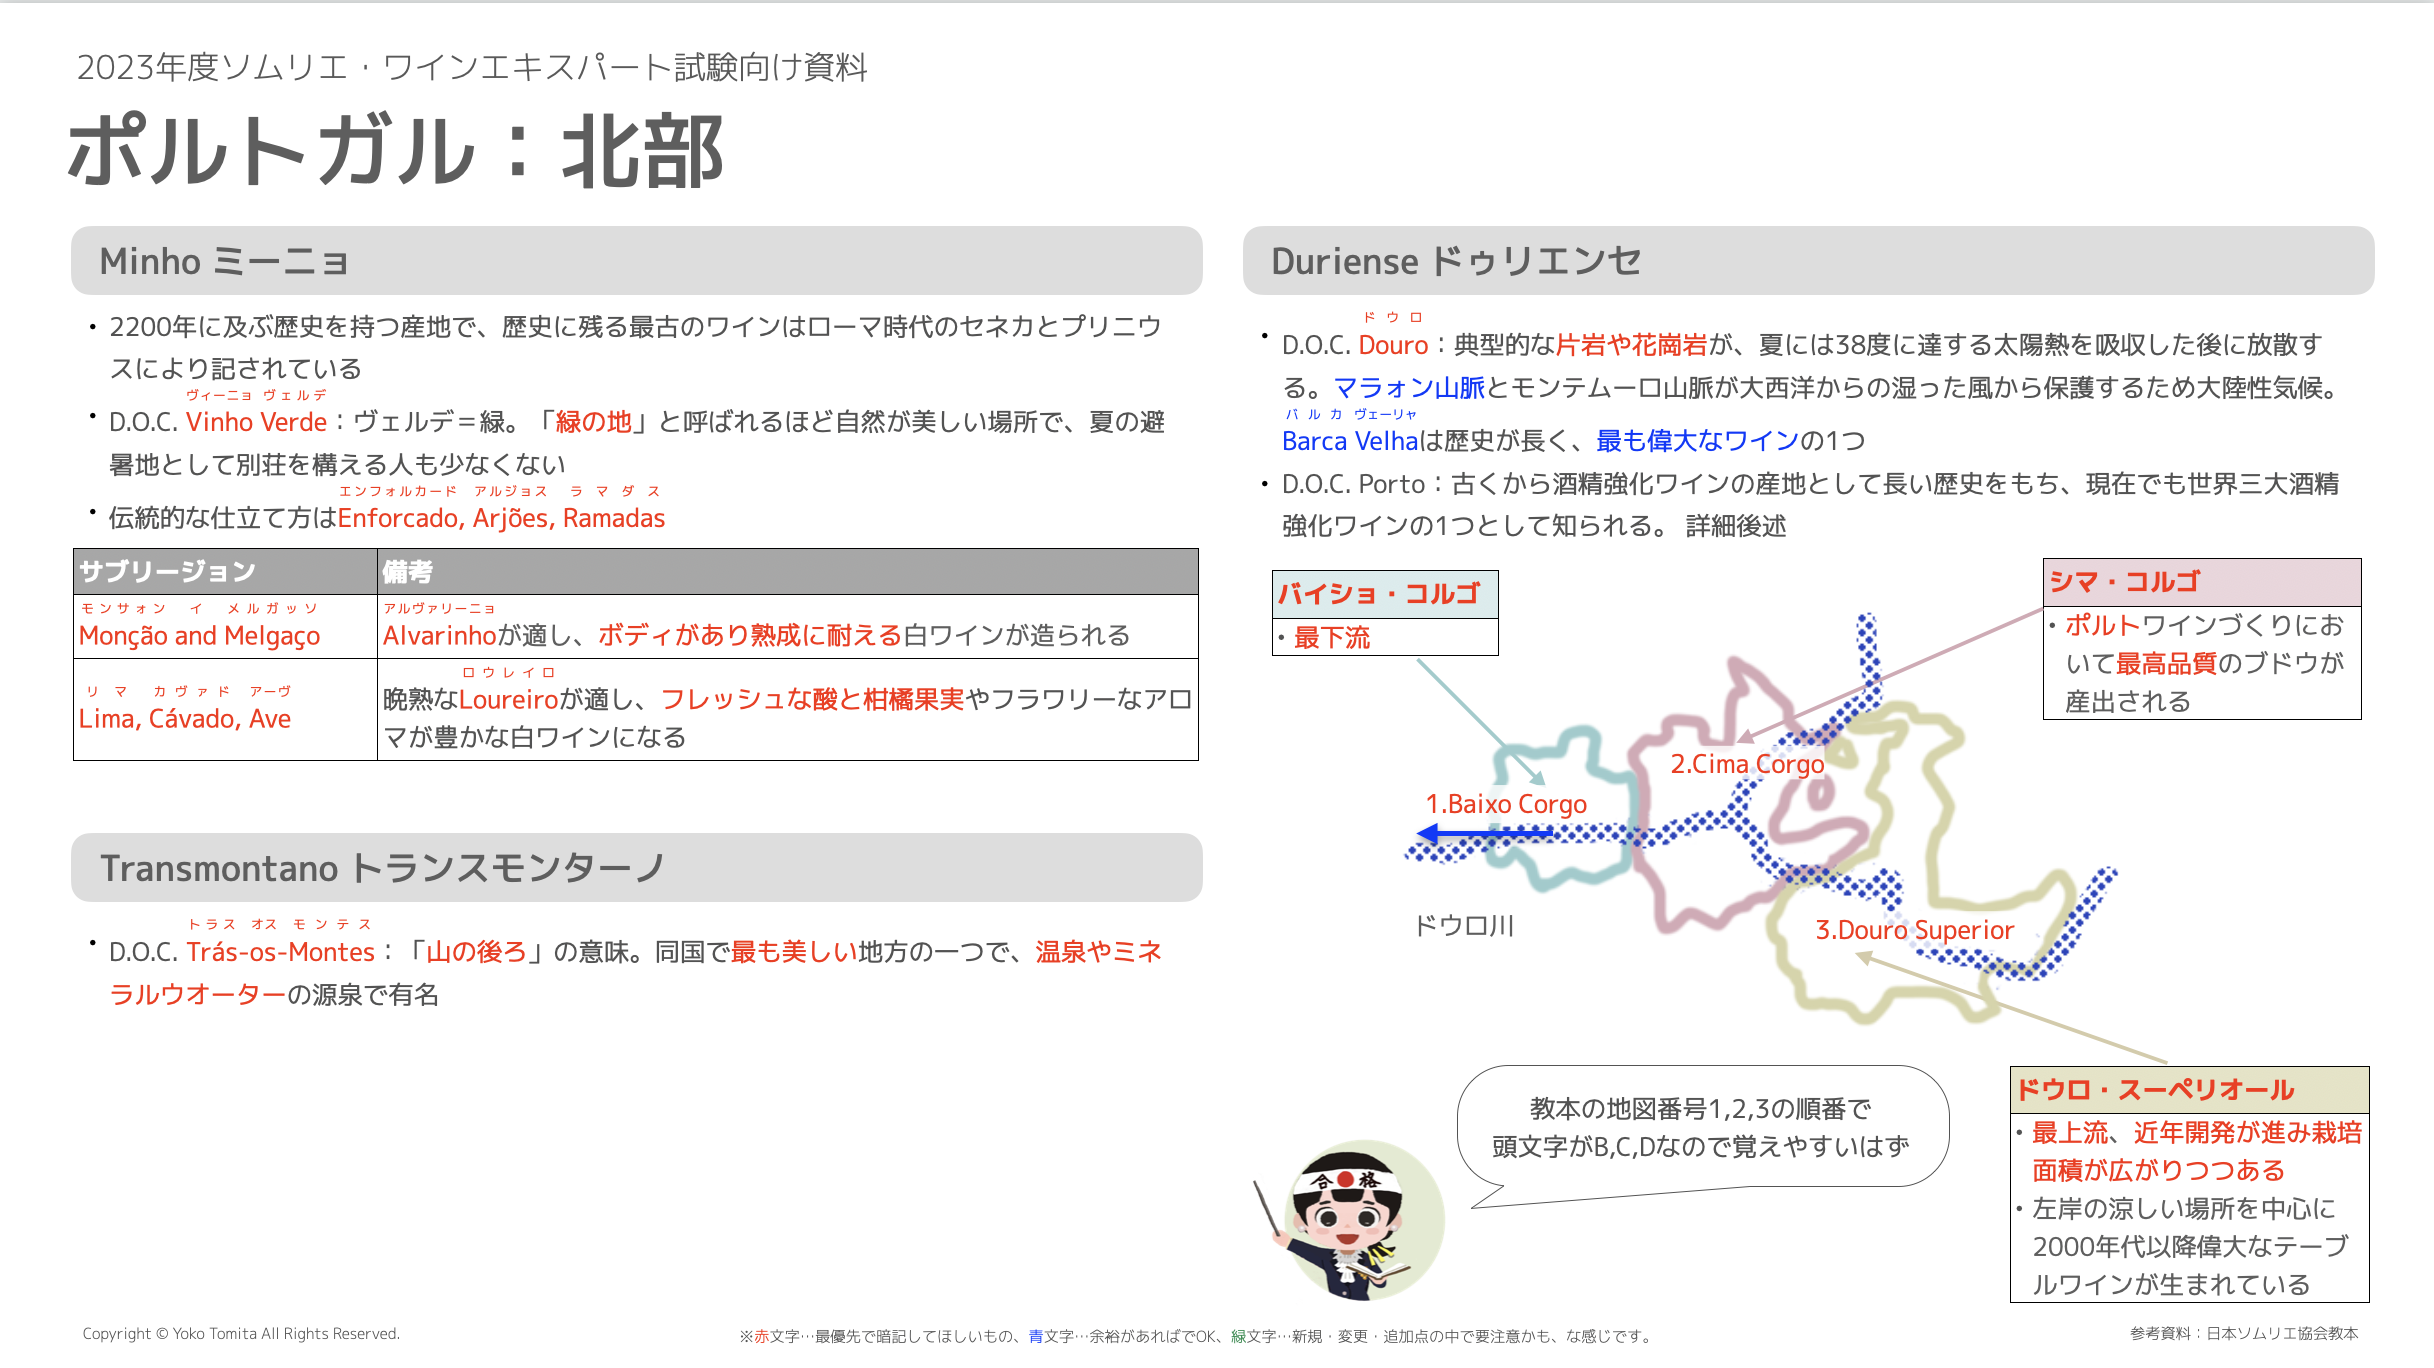
Task: Click the blue text マラォン山脈
Action: [1409, 387]
